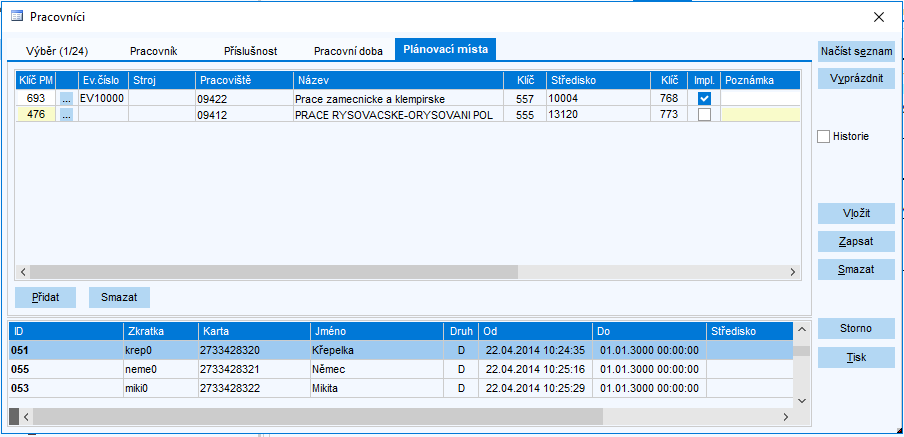Click the Pracovníci window title icon
The height and width of the screenshot is (437, 904).
pyautogui.click(x=17, y=16)
